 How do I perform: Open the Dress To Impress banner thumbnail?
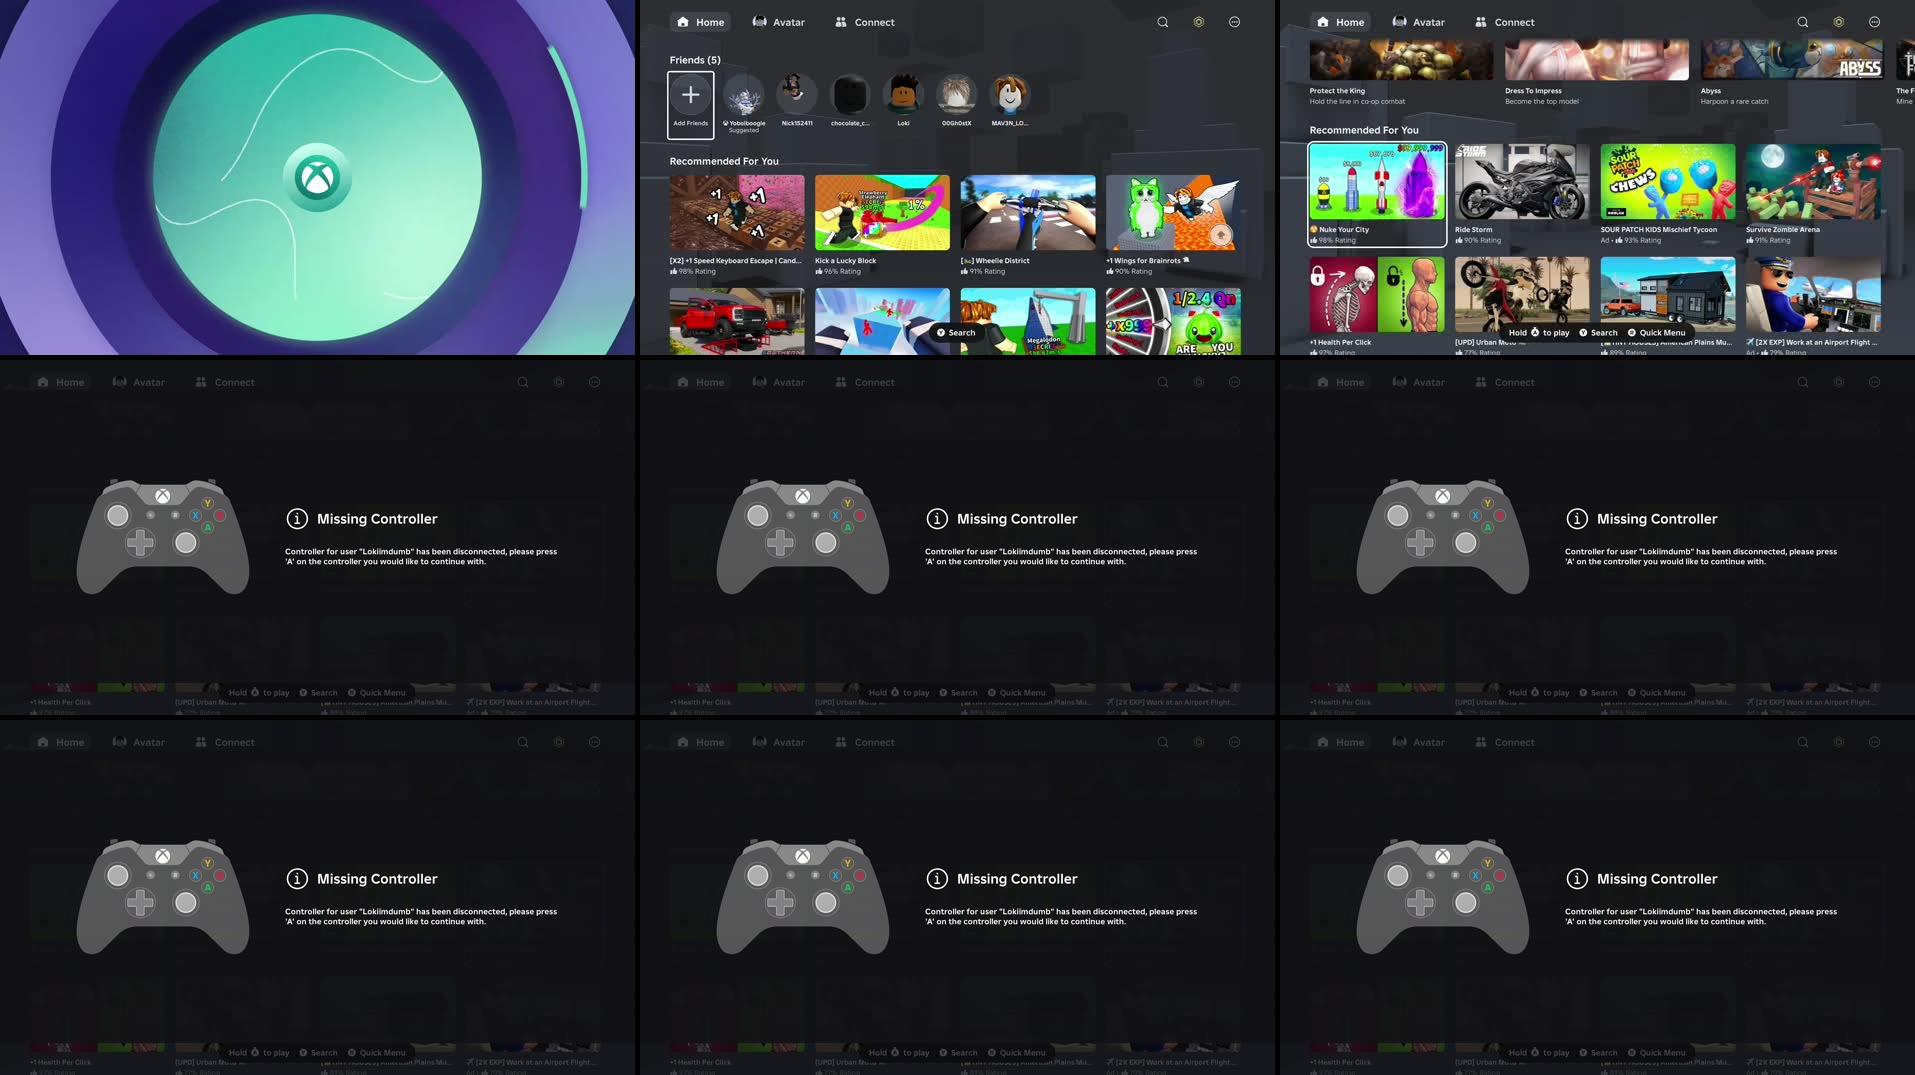(x=1597, y=60)
